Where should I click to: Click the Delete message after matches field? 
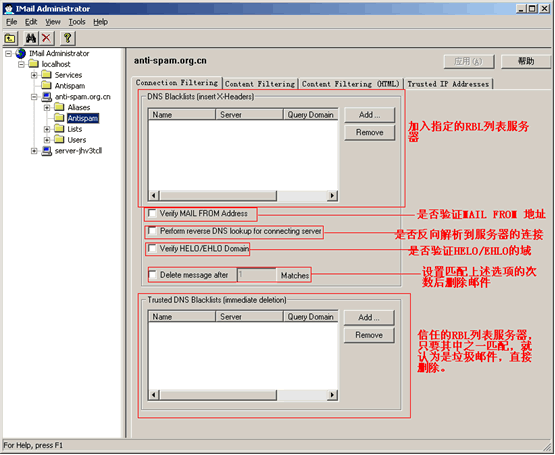[x=257, y=275]
